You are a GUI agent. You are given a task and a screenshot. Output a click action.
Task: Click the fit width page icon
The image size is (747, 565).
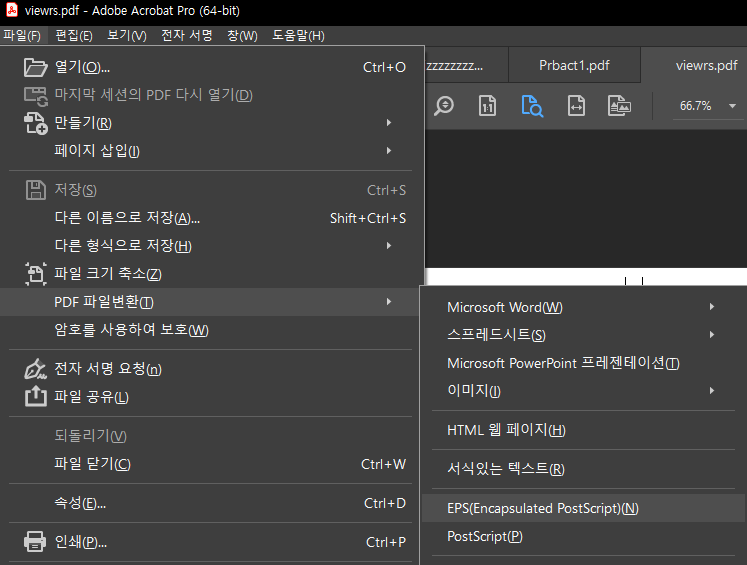pos(576,106)
